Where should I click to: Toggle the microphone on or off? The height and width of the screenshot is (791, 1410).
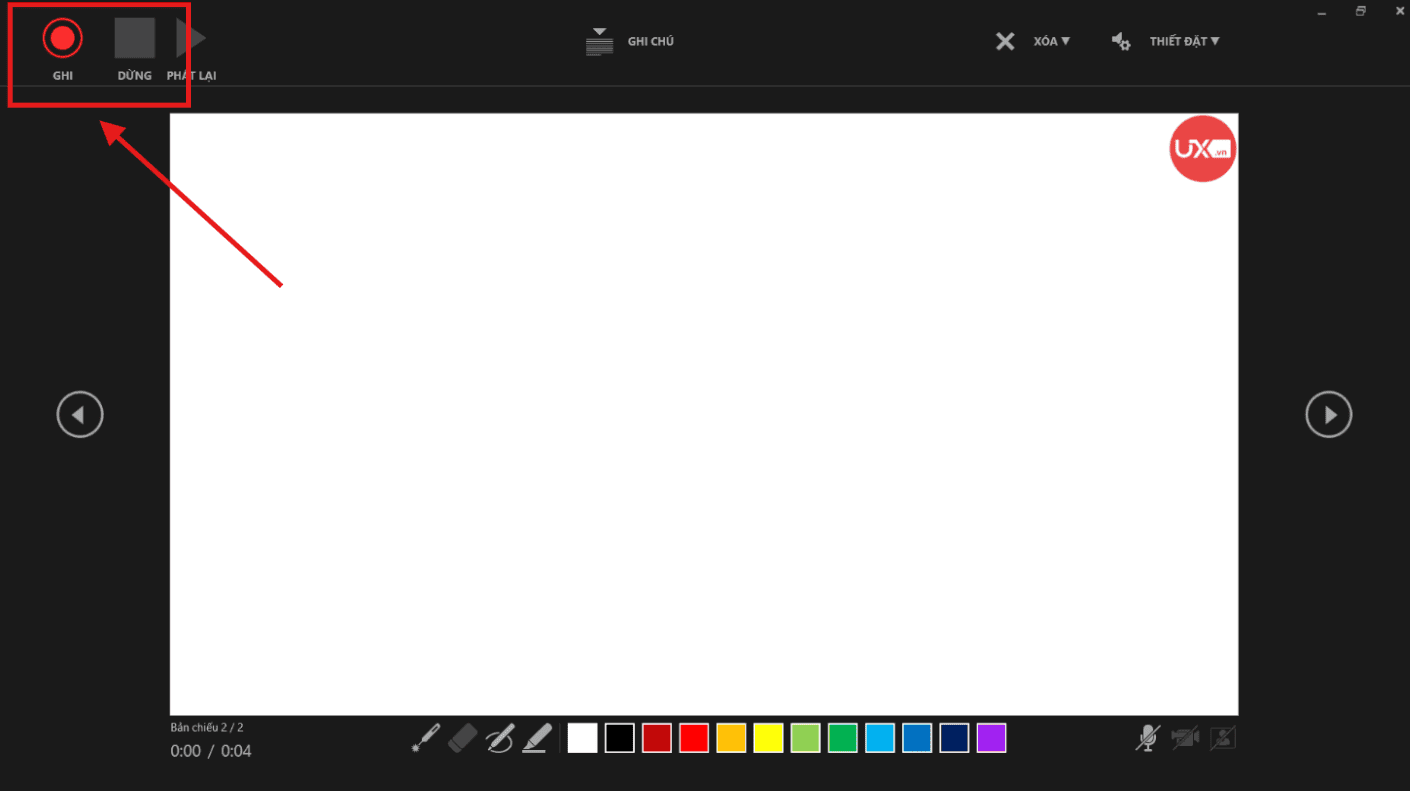(x=1147, y=738)
